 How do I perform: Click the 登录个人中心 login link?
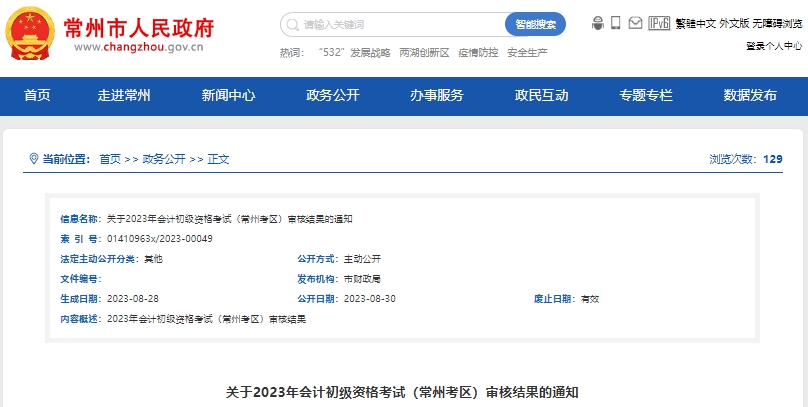773,45
